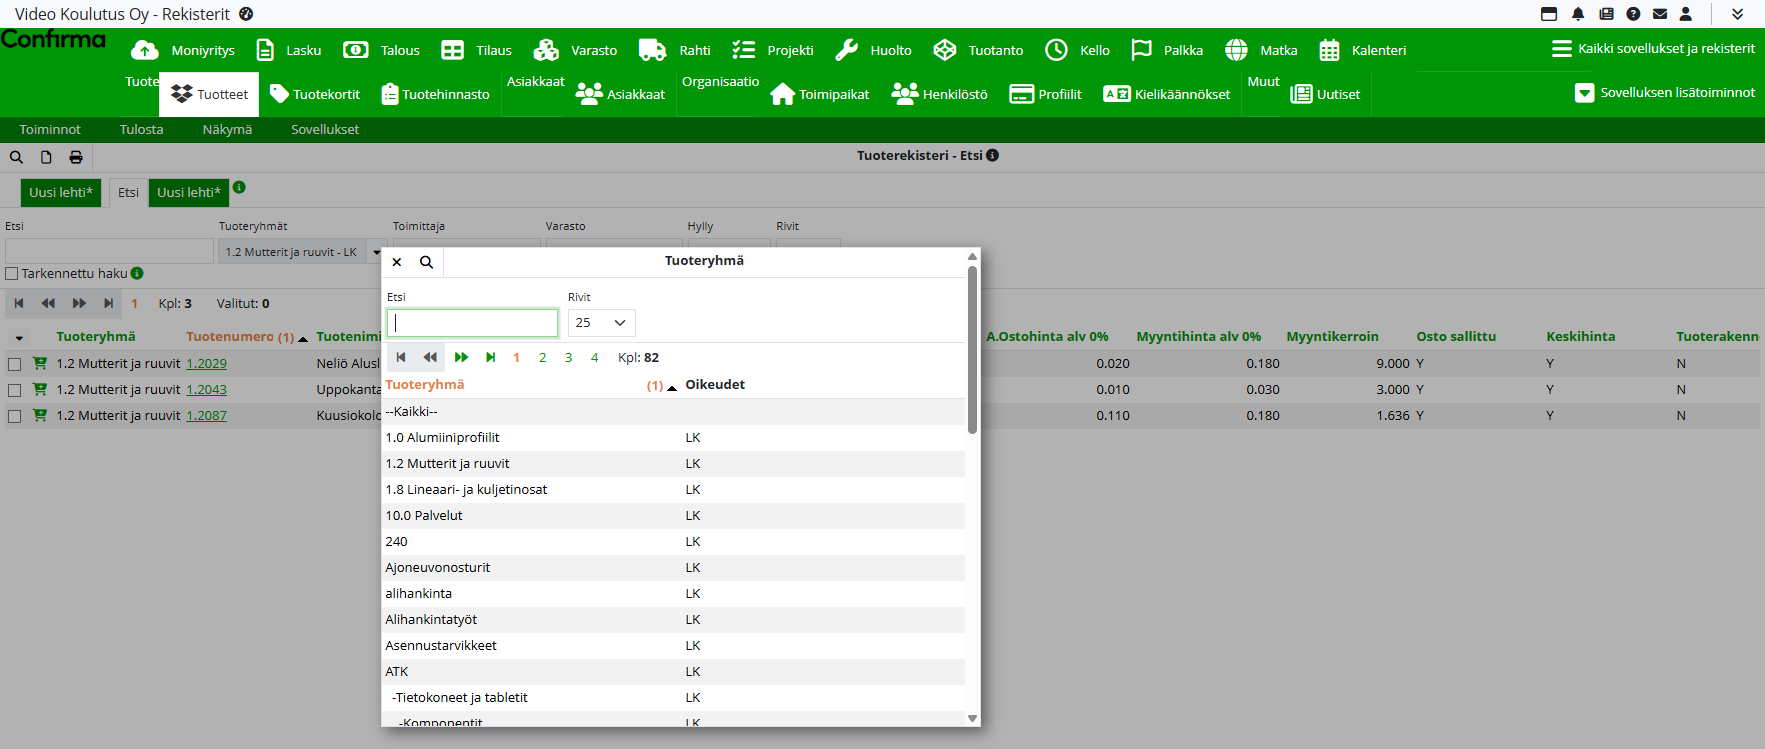This screenshot has width=1765, height=749.
Task: Open the Tuotekortit module
Action: point(315,94)
